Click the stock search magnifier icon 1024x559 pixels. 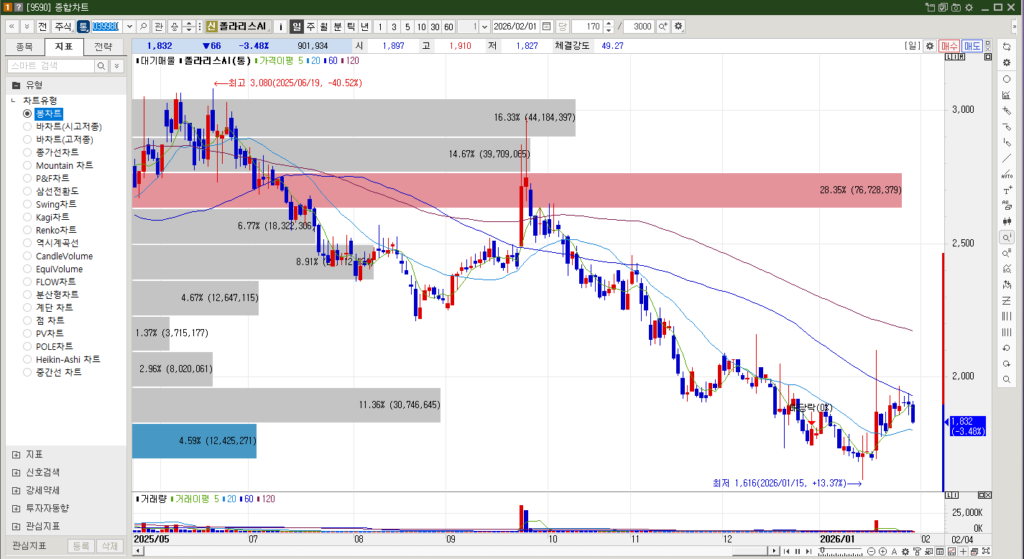(145, 26)
